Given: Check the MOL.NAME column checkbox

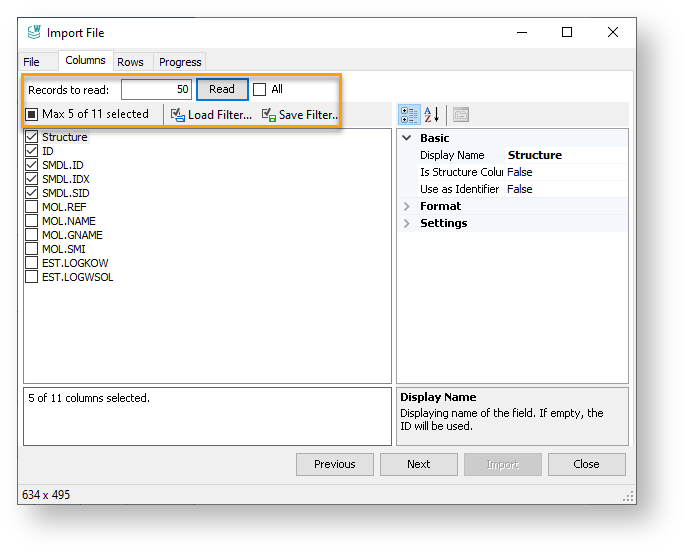Looking at the screenshot, I should tap(32, 221).
